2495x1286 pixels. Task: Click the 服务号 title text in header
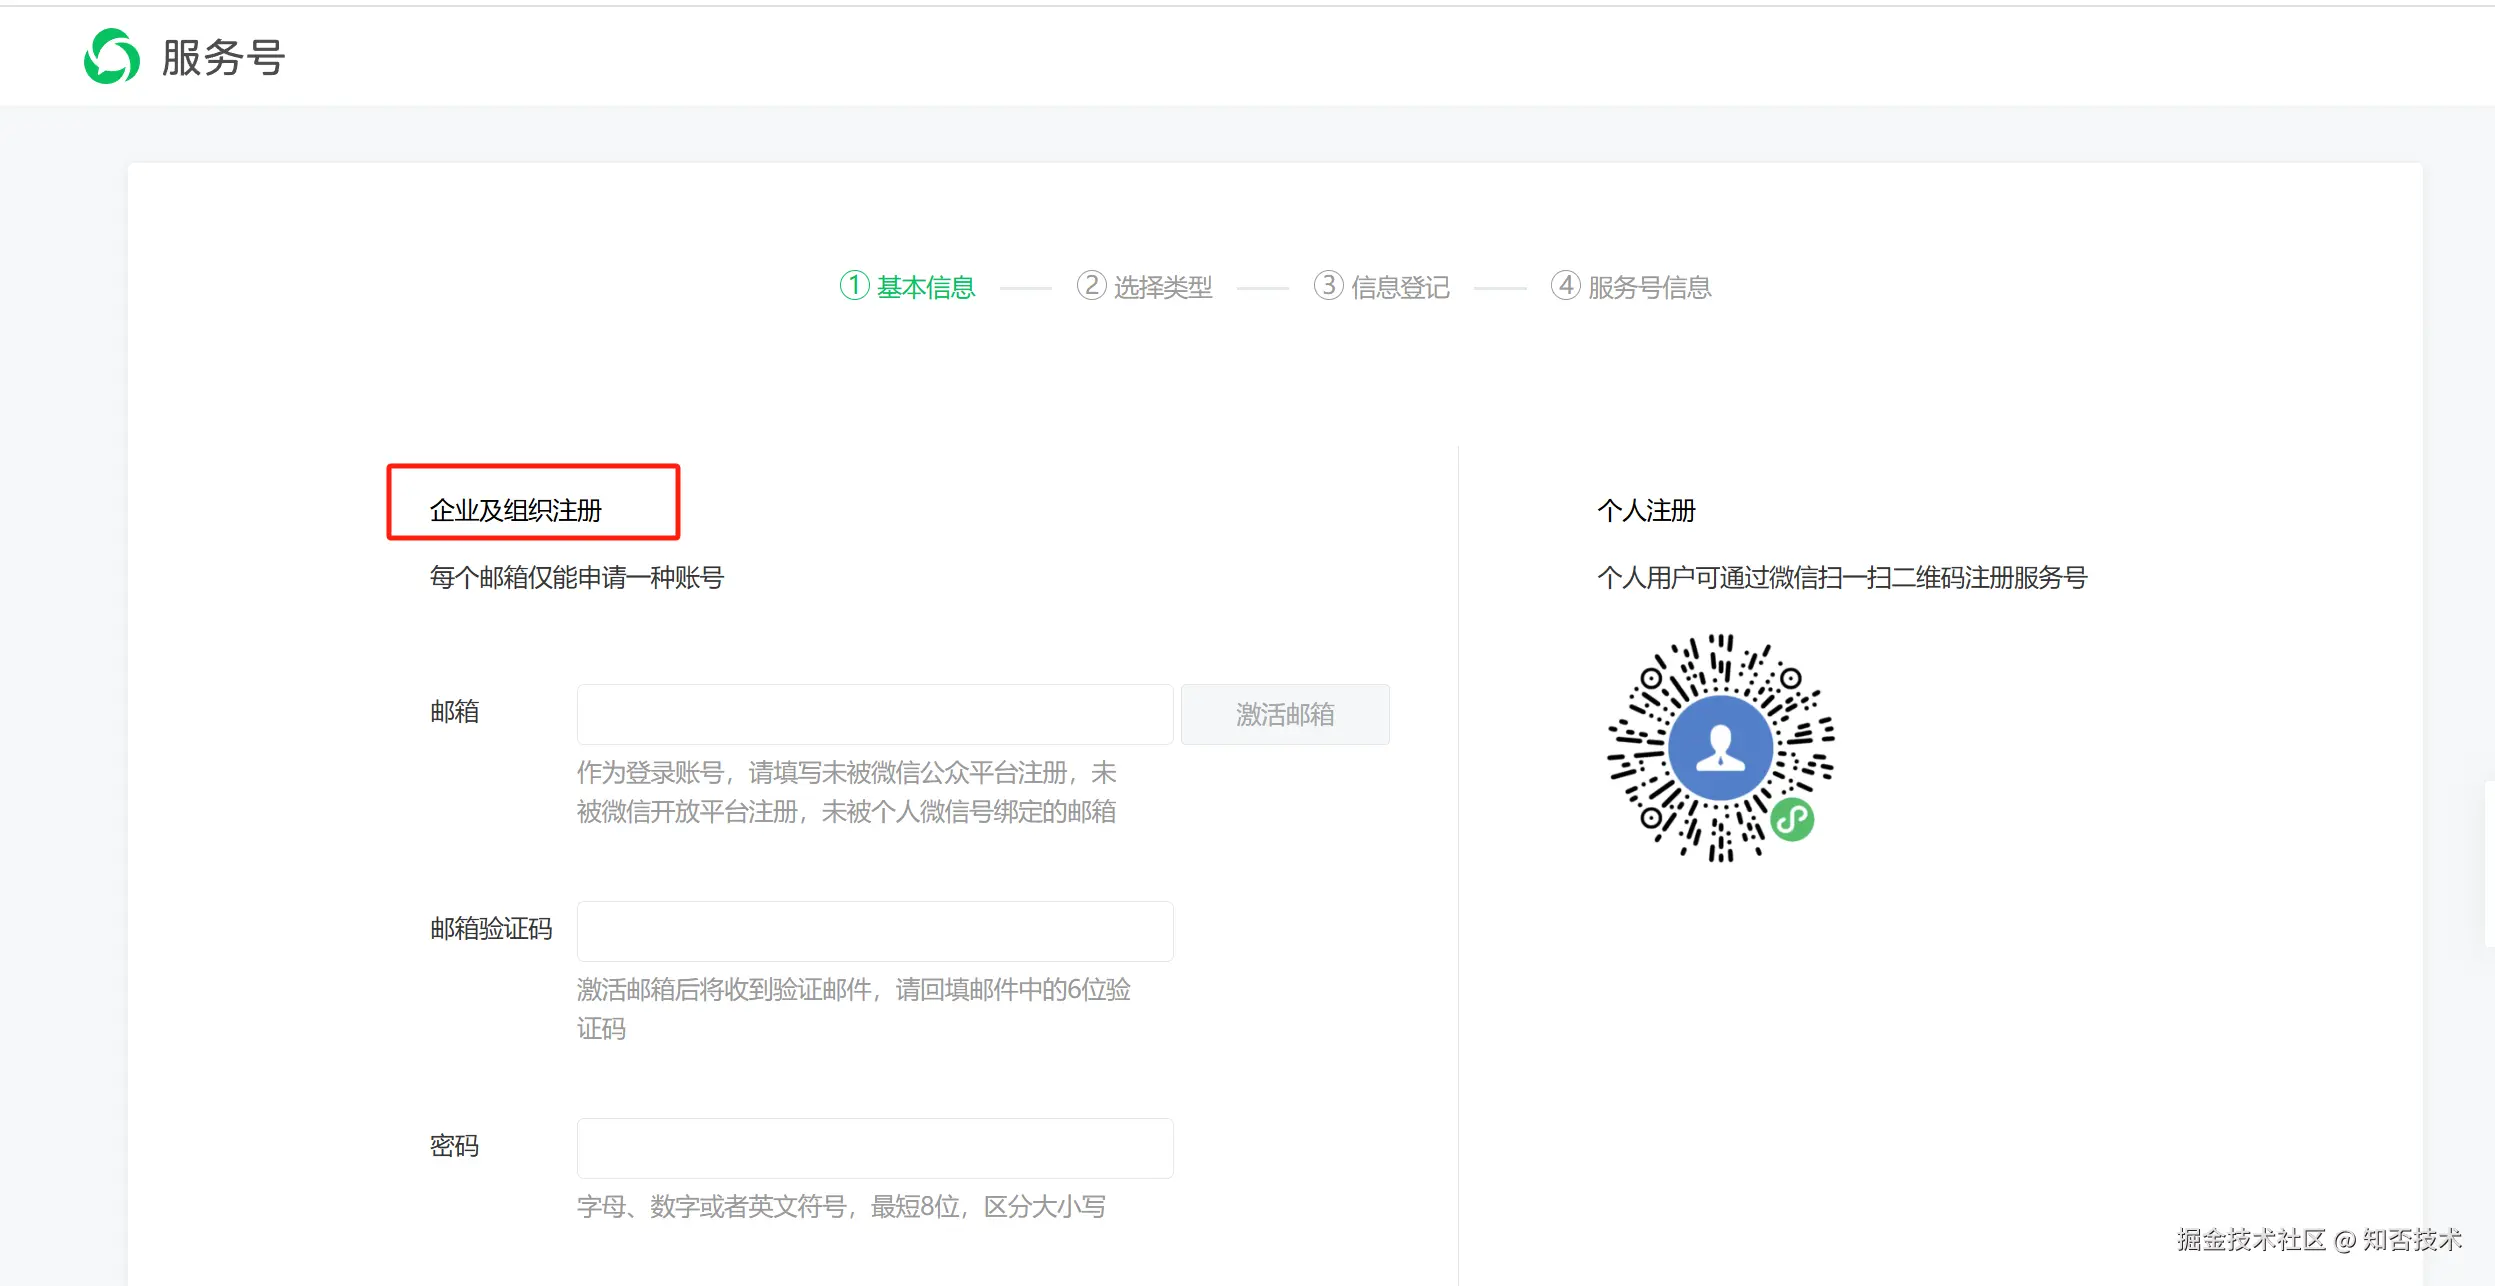224,58
